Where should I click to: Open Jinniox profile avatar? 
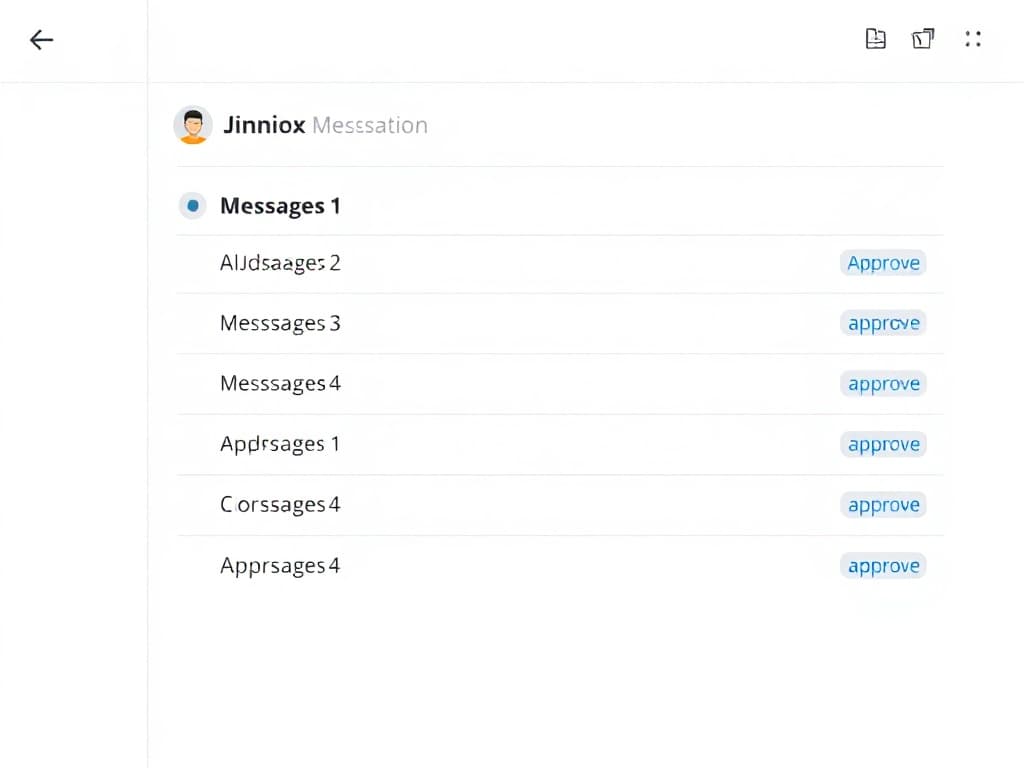click(x=193, y=125)
